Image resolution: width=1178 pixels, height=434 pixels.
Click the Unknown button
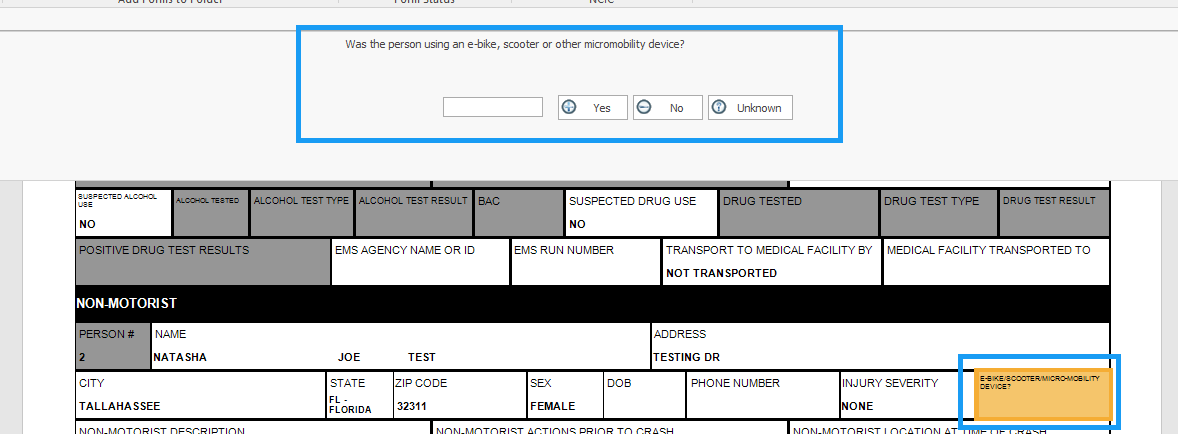coord(751,107)
